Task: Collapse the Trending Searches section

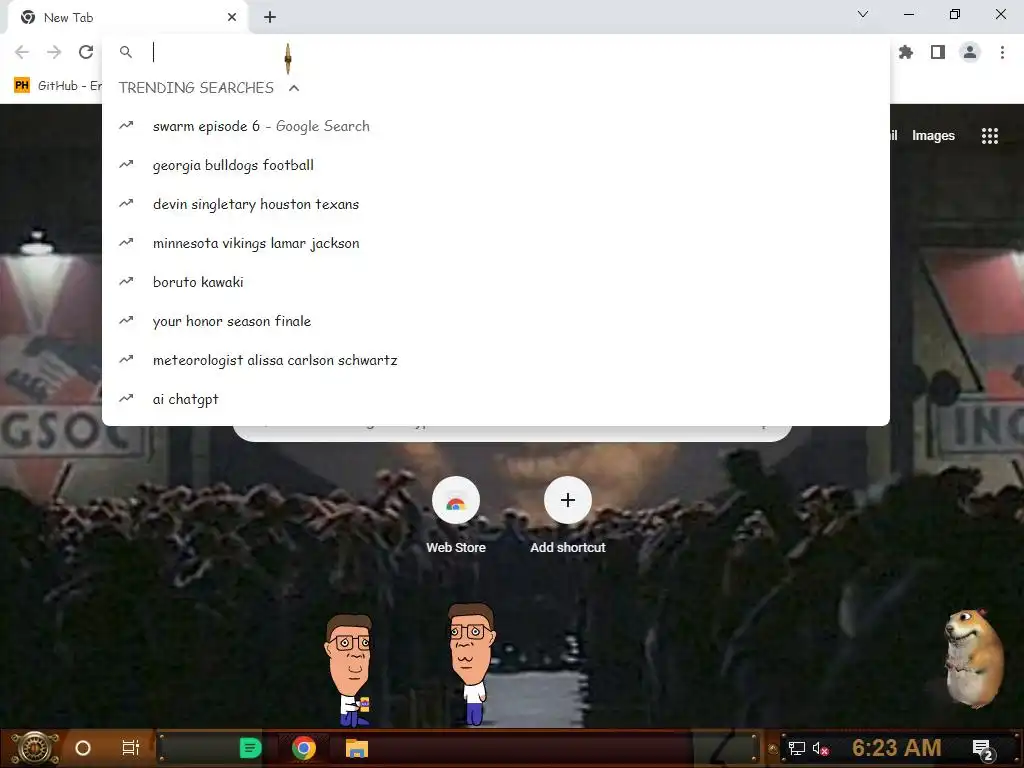Action: coord(294,88)
